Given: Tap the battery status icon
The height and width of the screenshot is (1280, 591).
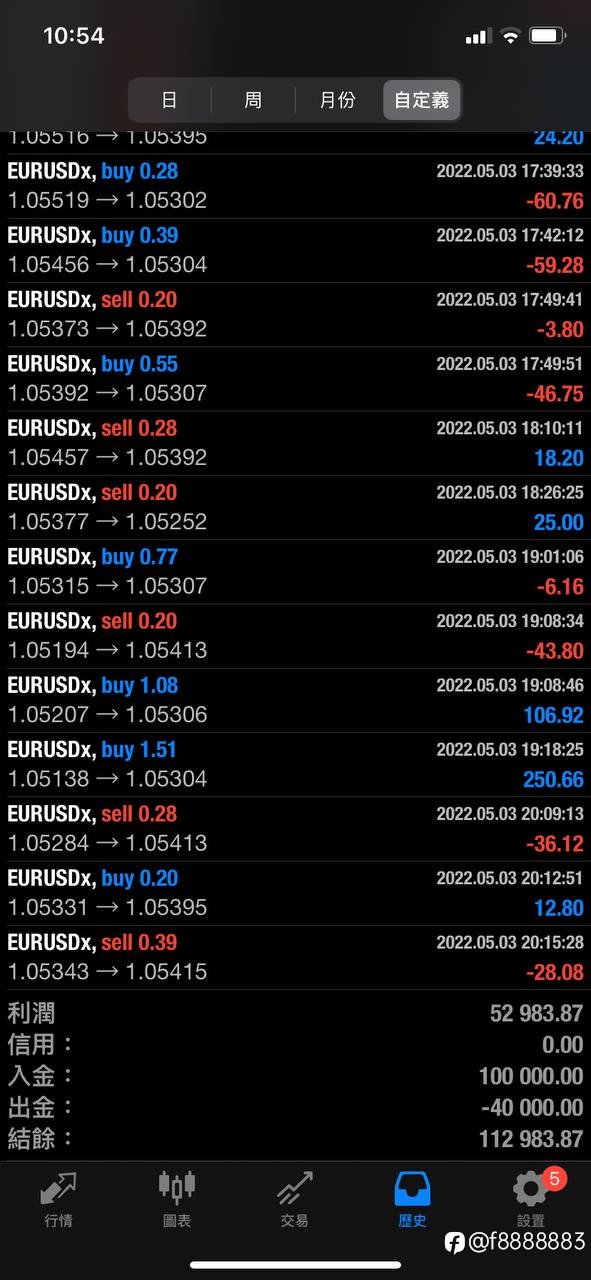Looking at the screenshot, I should [548, 36].
